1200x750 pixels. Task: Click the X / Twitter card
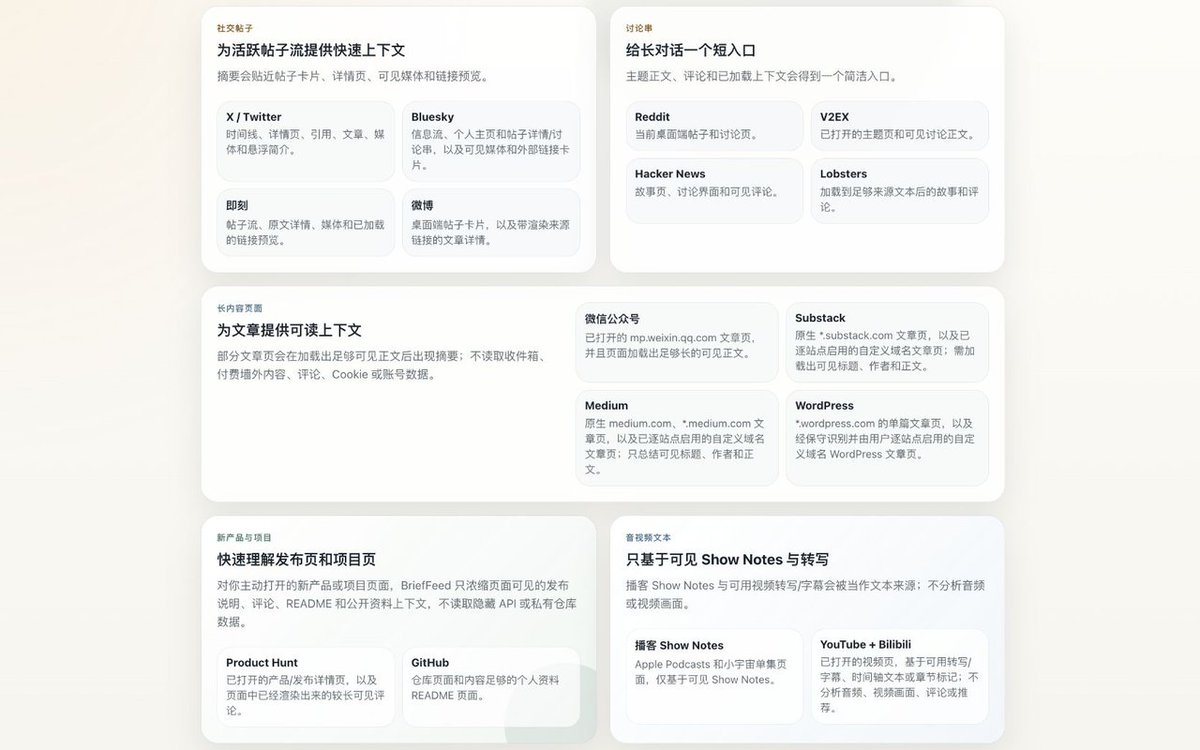(306, 141)
